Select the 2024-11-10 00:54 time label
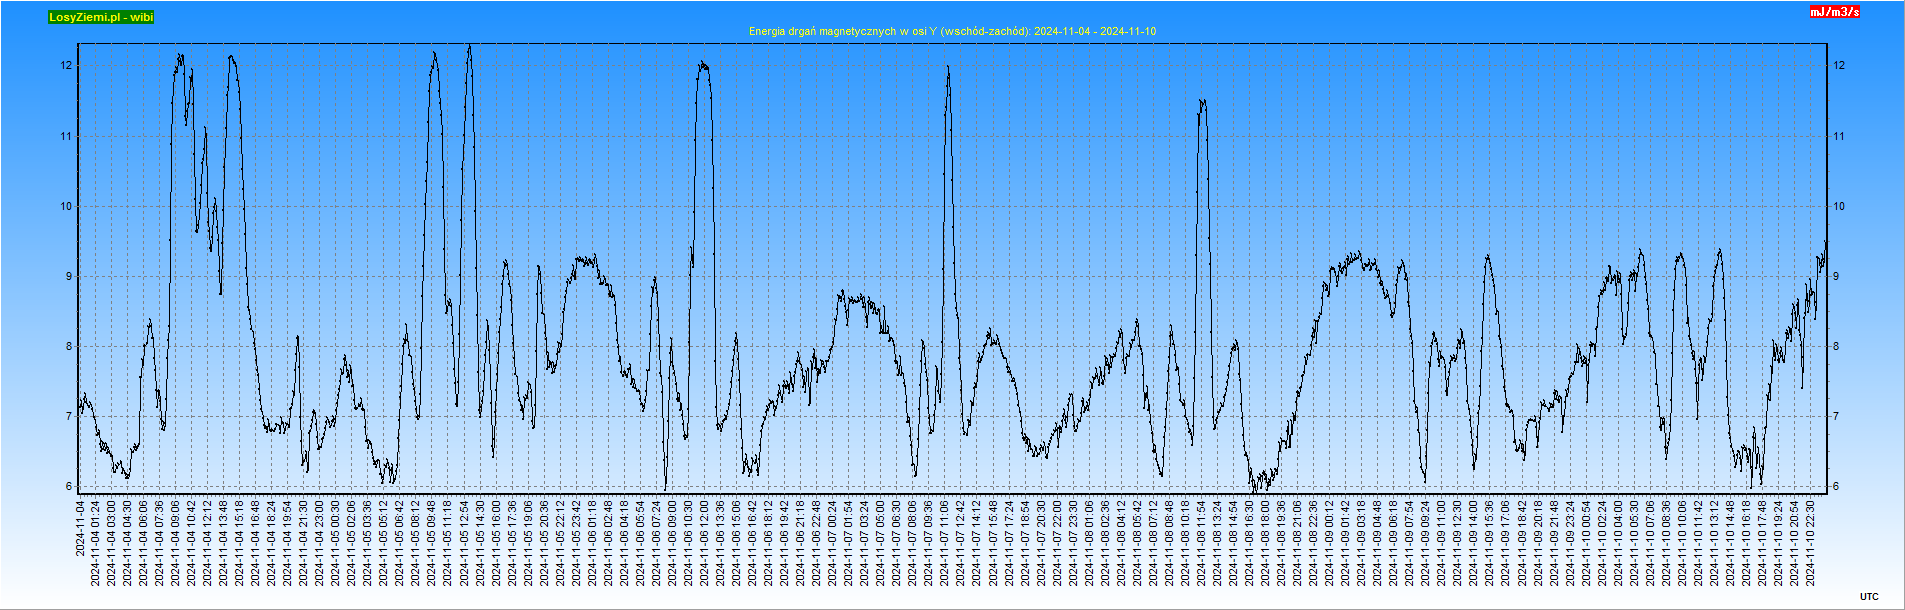 [1587, 543]
